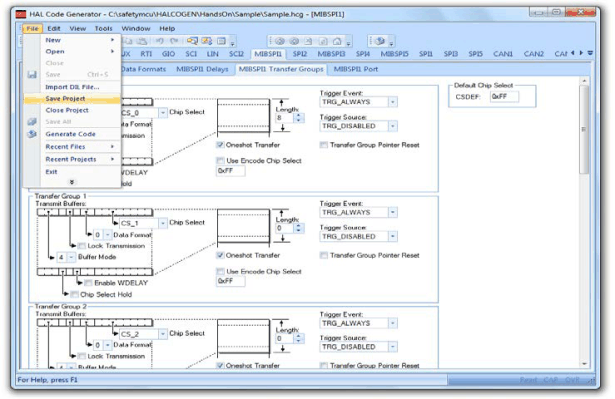Expand File menu with bottom double chevron

click(72, 182)
